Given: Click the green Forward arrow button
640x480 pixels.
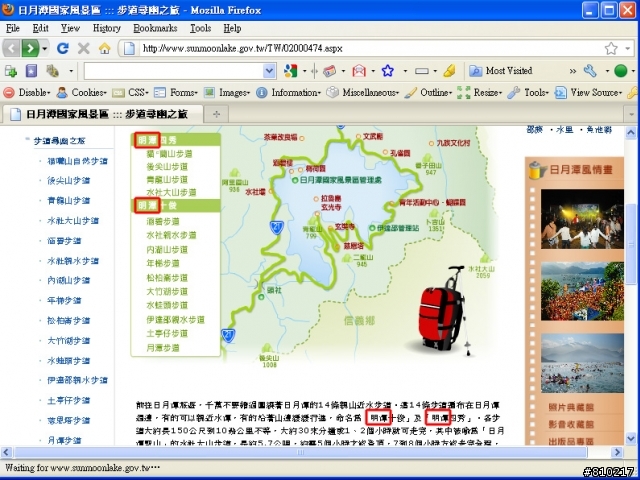Looking at the screenshot, I should click(x=30, y=49).
